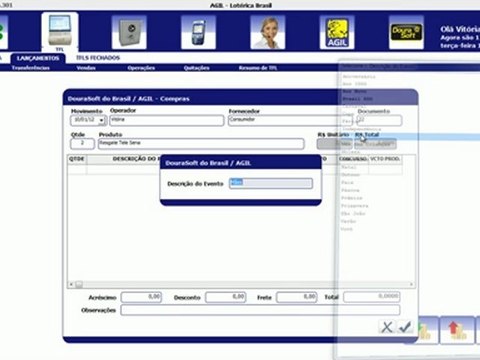Click the Frete amount field
The height and width of the screenshot is (360, 480).
coord(296,297)
